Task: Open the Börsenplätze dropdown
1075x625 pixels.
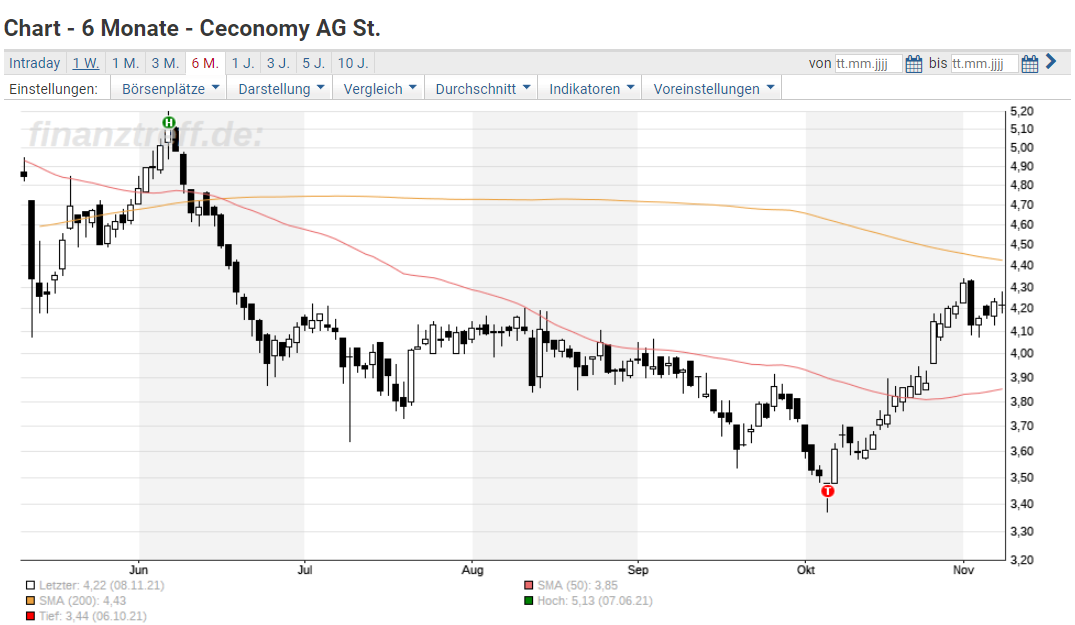Action: pos(170,88)
